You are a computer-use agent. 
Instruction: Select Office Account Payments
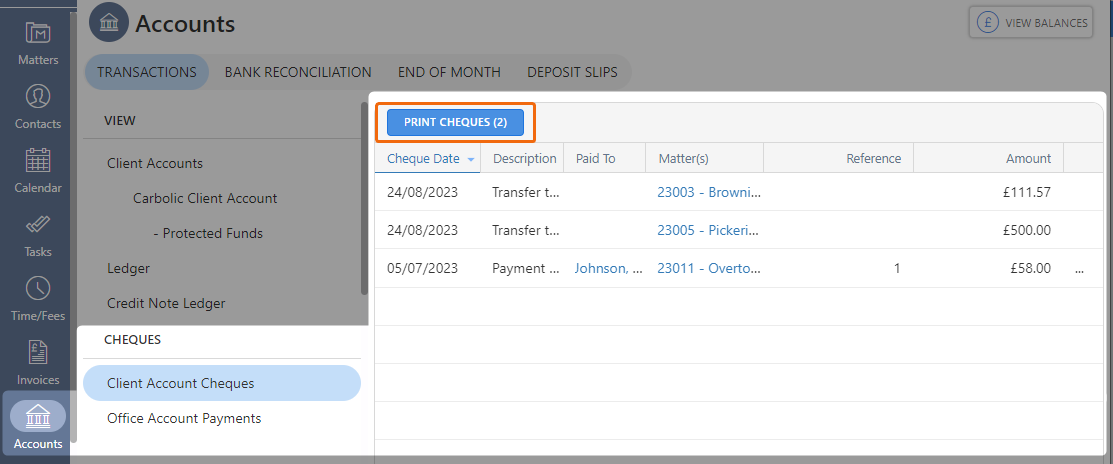(x=184, y=418)
